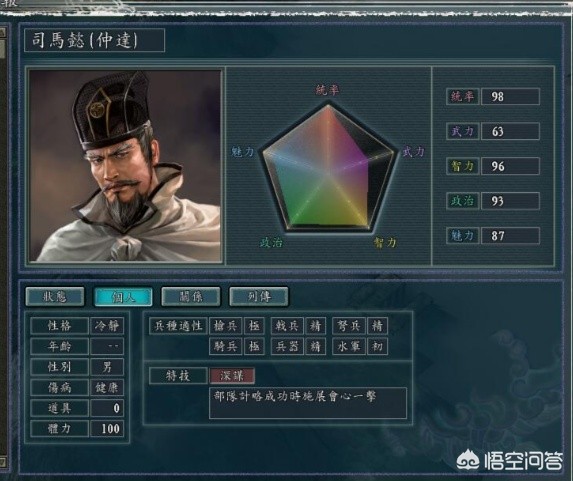
Task: Open the 關係 relations tab
Action: (x=191, y=296)
